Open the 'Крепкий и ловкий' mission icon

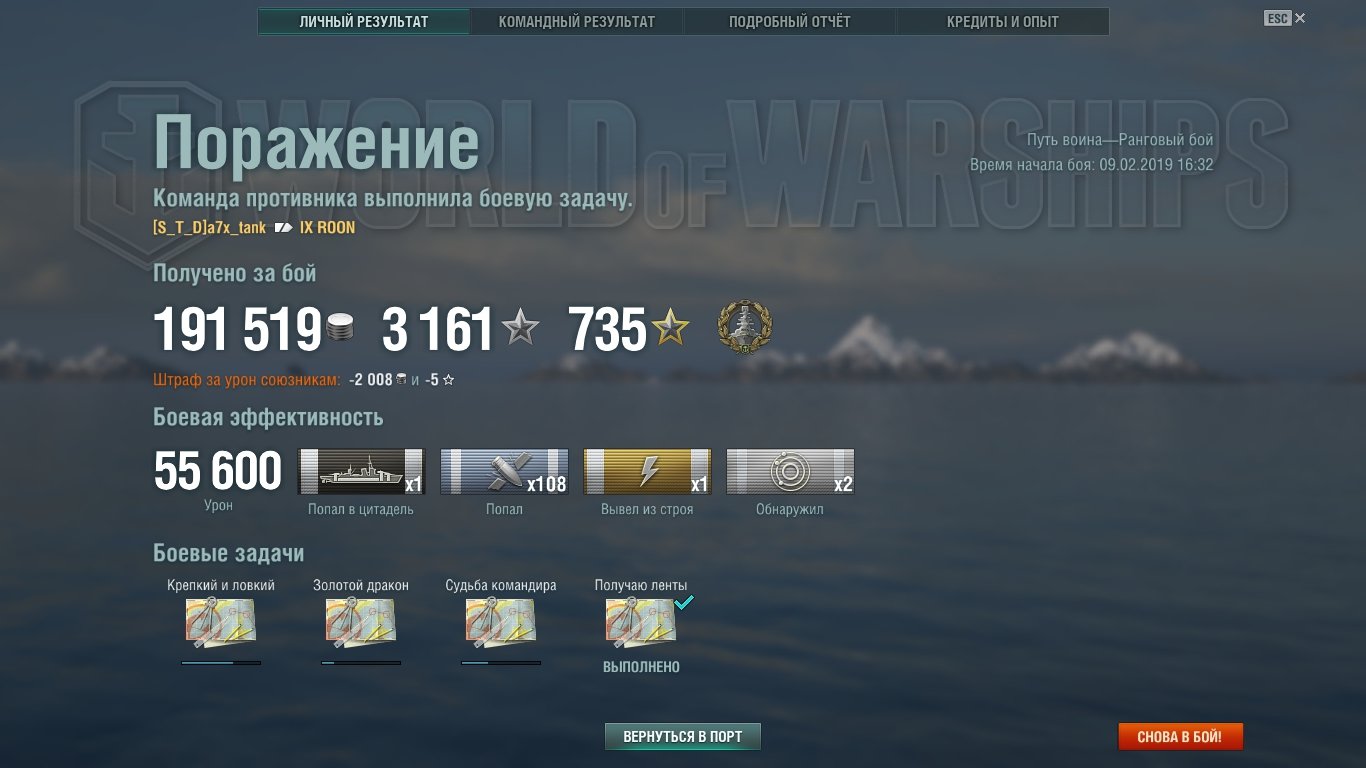[221, 622]
